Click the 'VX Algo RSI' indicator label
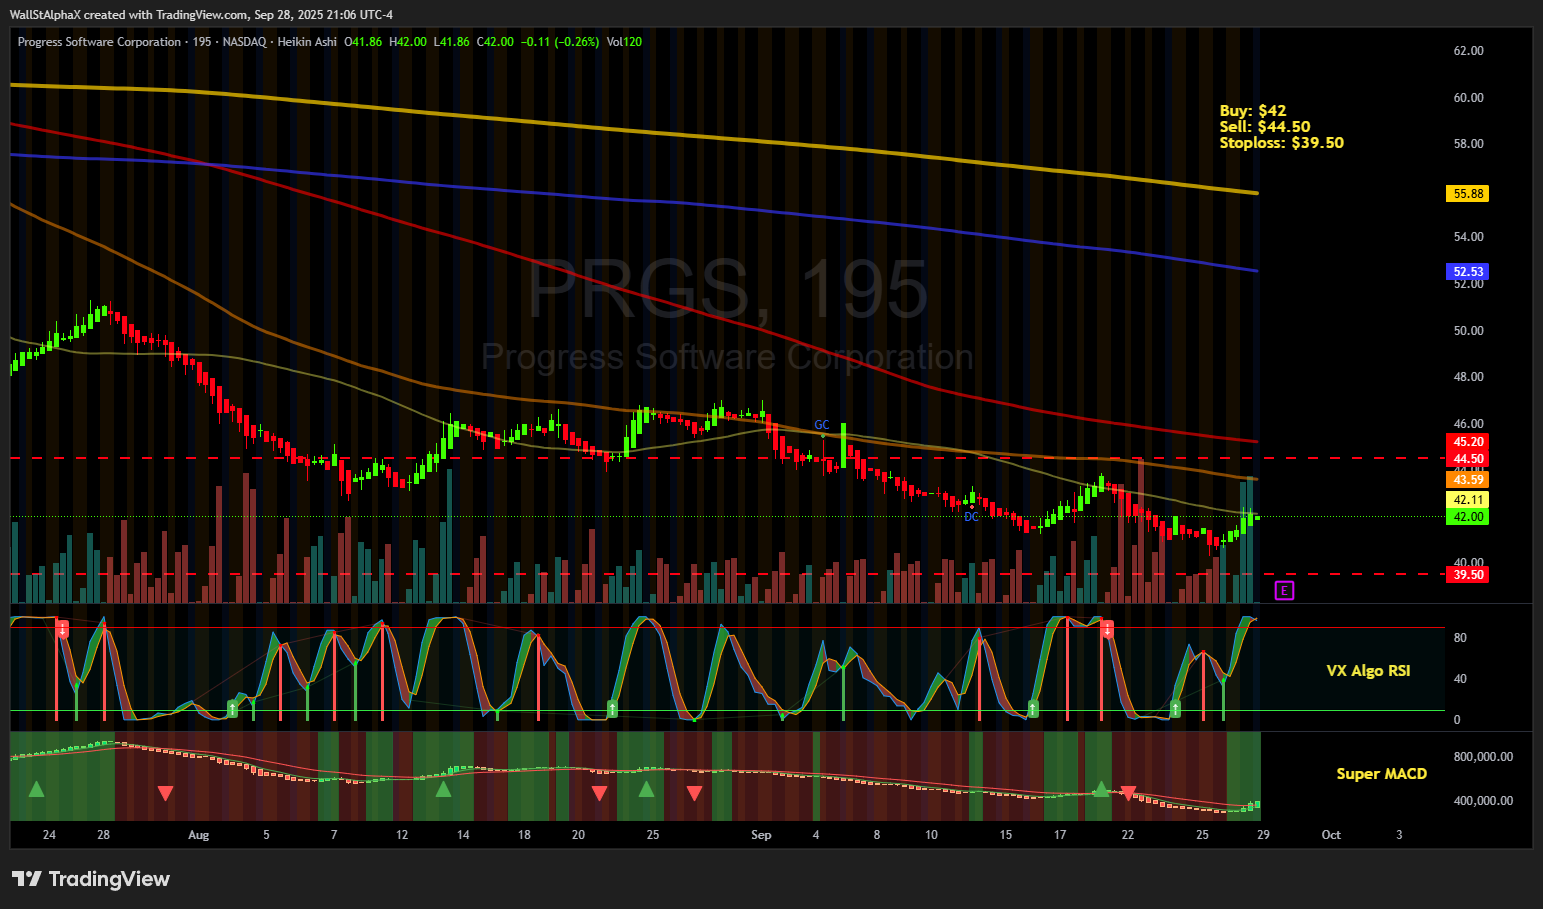Image resolution: width=1543 pixels, height=909 pixels. point(1368,671)
